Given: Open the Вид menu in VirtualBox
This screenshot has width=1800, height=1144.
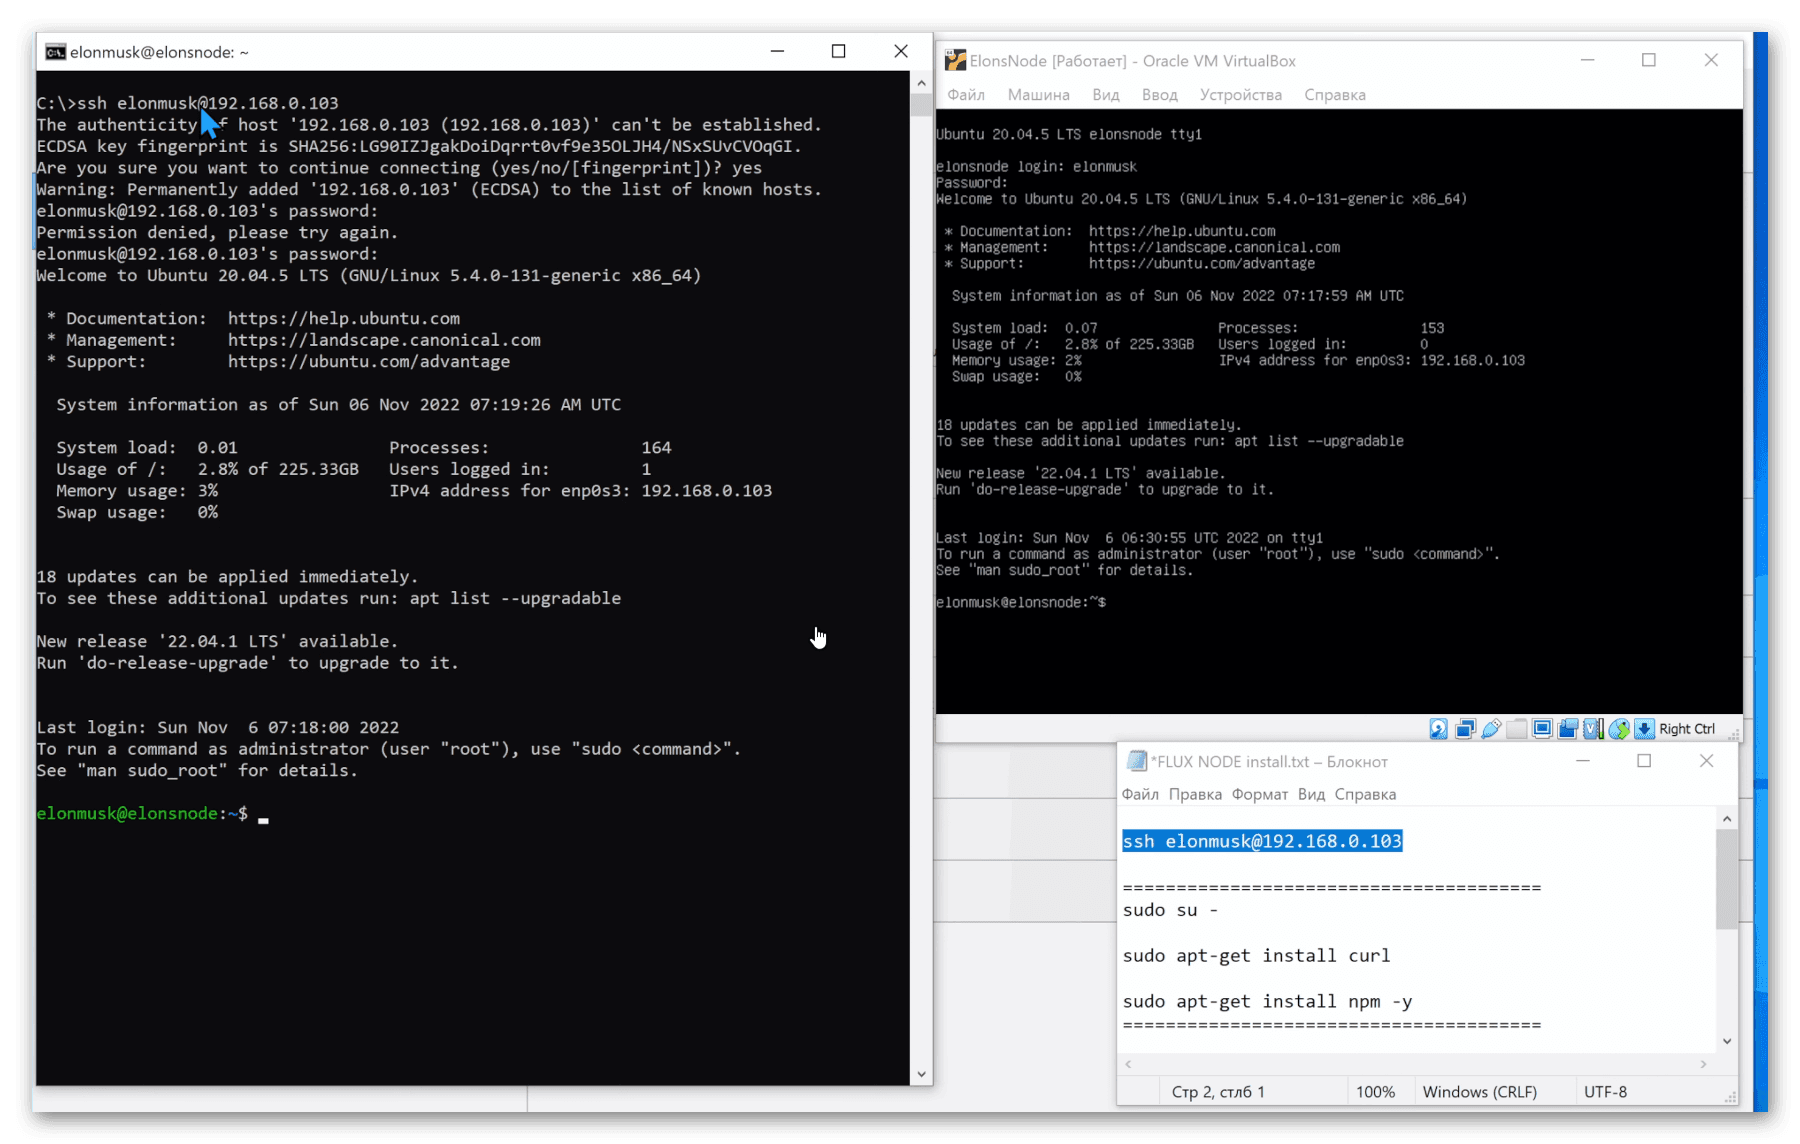Looking at the screenshot, I should tap(1105, 95).
